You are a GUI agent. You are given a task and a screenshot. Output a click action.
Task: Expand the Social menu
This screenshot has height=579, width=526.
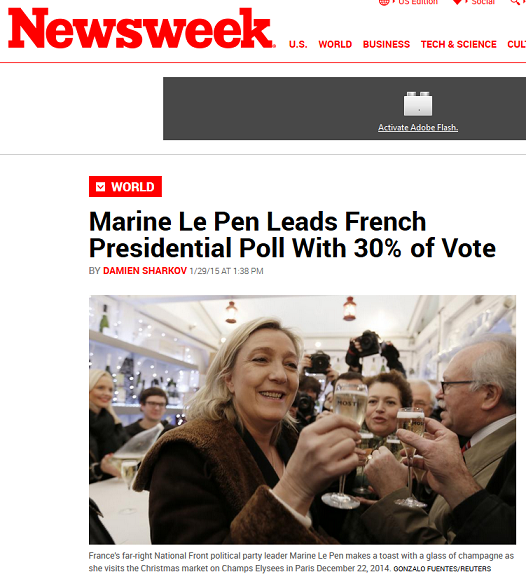(483, 2)
